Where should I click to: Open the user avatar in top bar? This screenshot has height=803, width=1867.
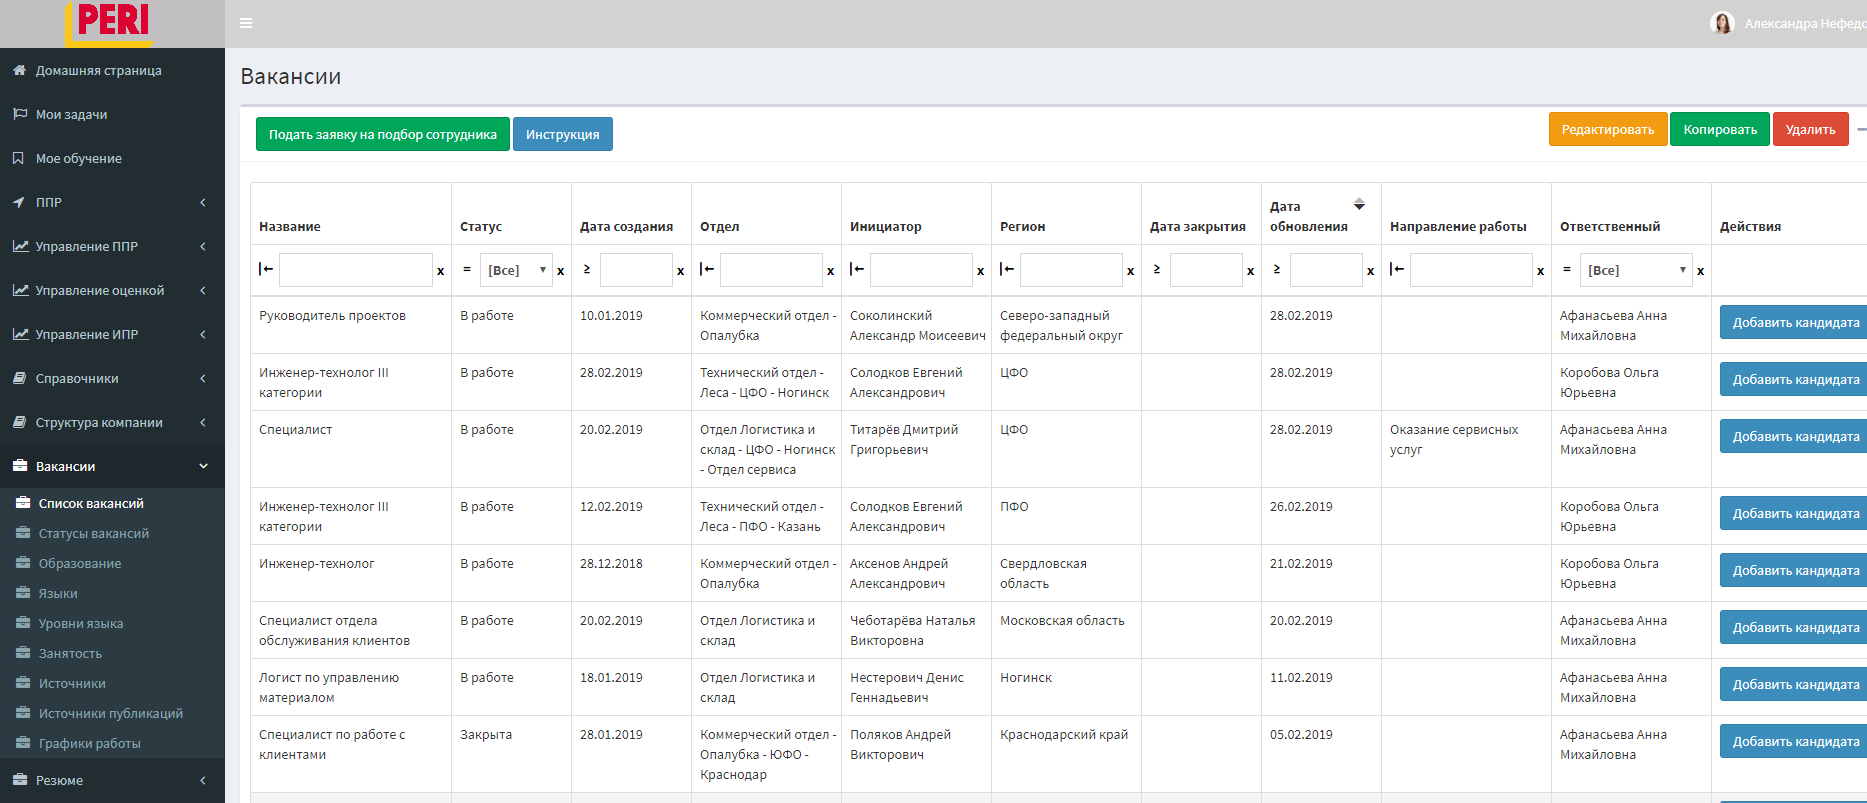[x=1721, y=23]
